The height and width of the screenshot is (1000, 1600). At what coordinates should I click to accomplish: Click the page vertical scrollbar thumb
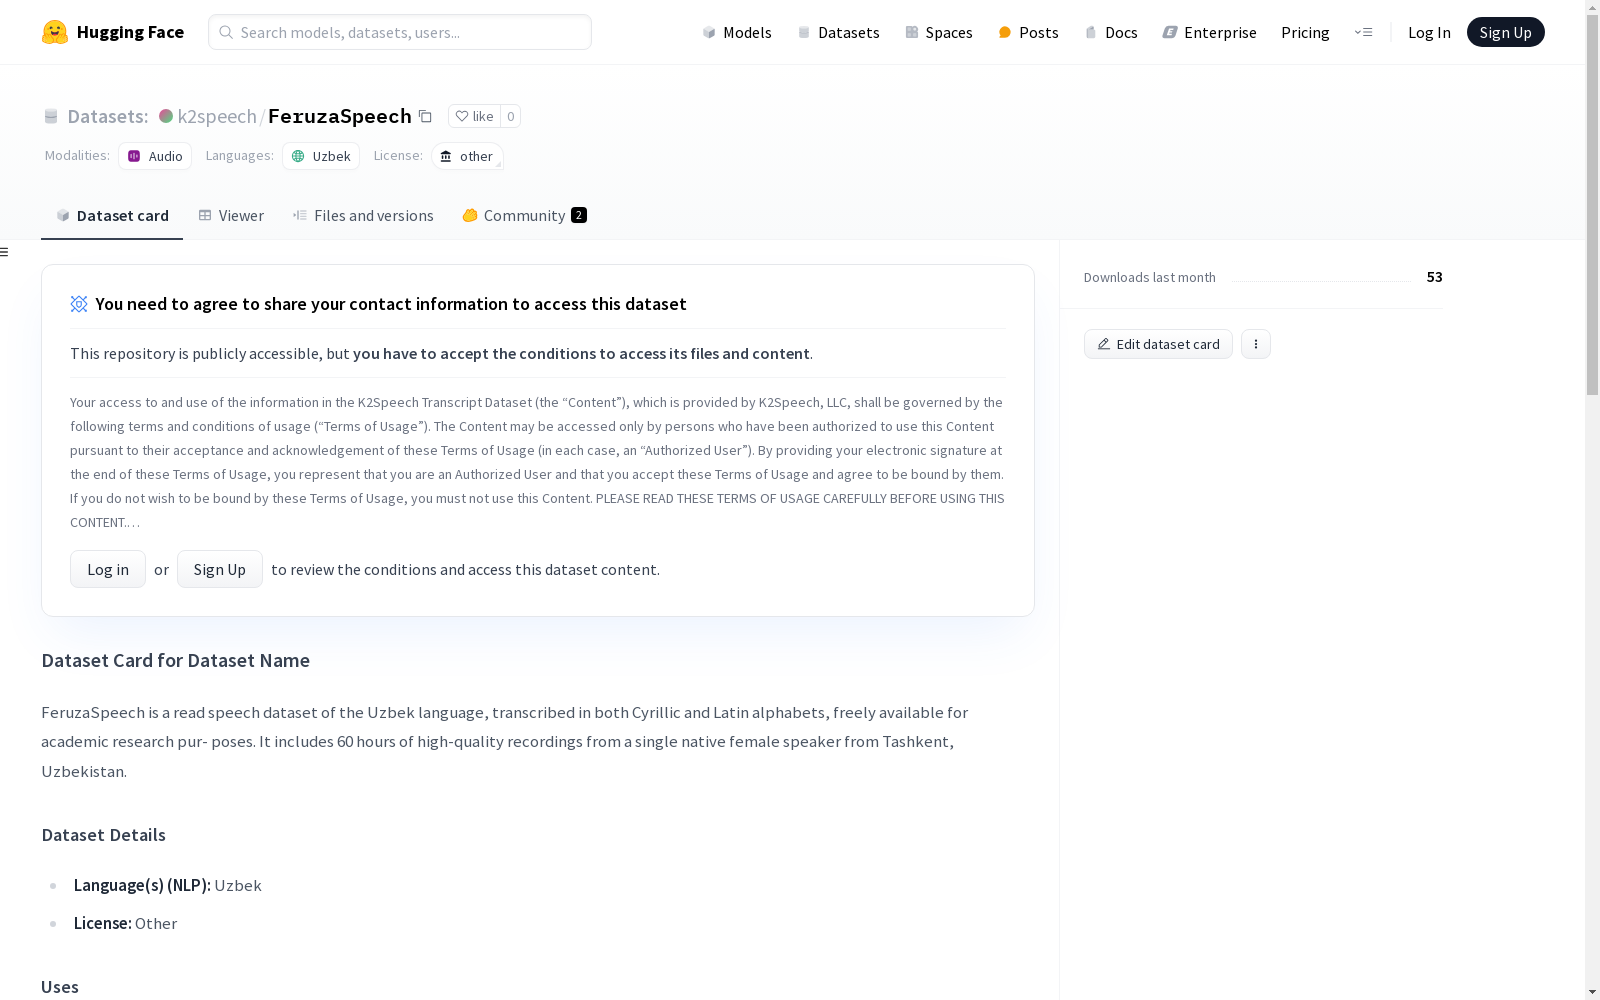tap(1592, 205)
